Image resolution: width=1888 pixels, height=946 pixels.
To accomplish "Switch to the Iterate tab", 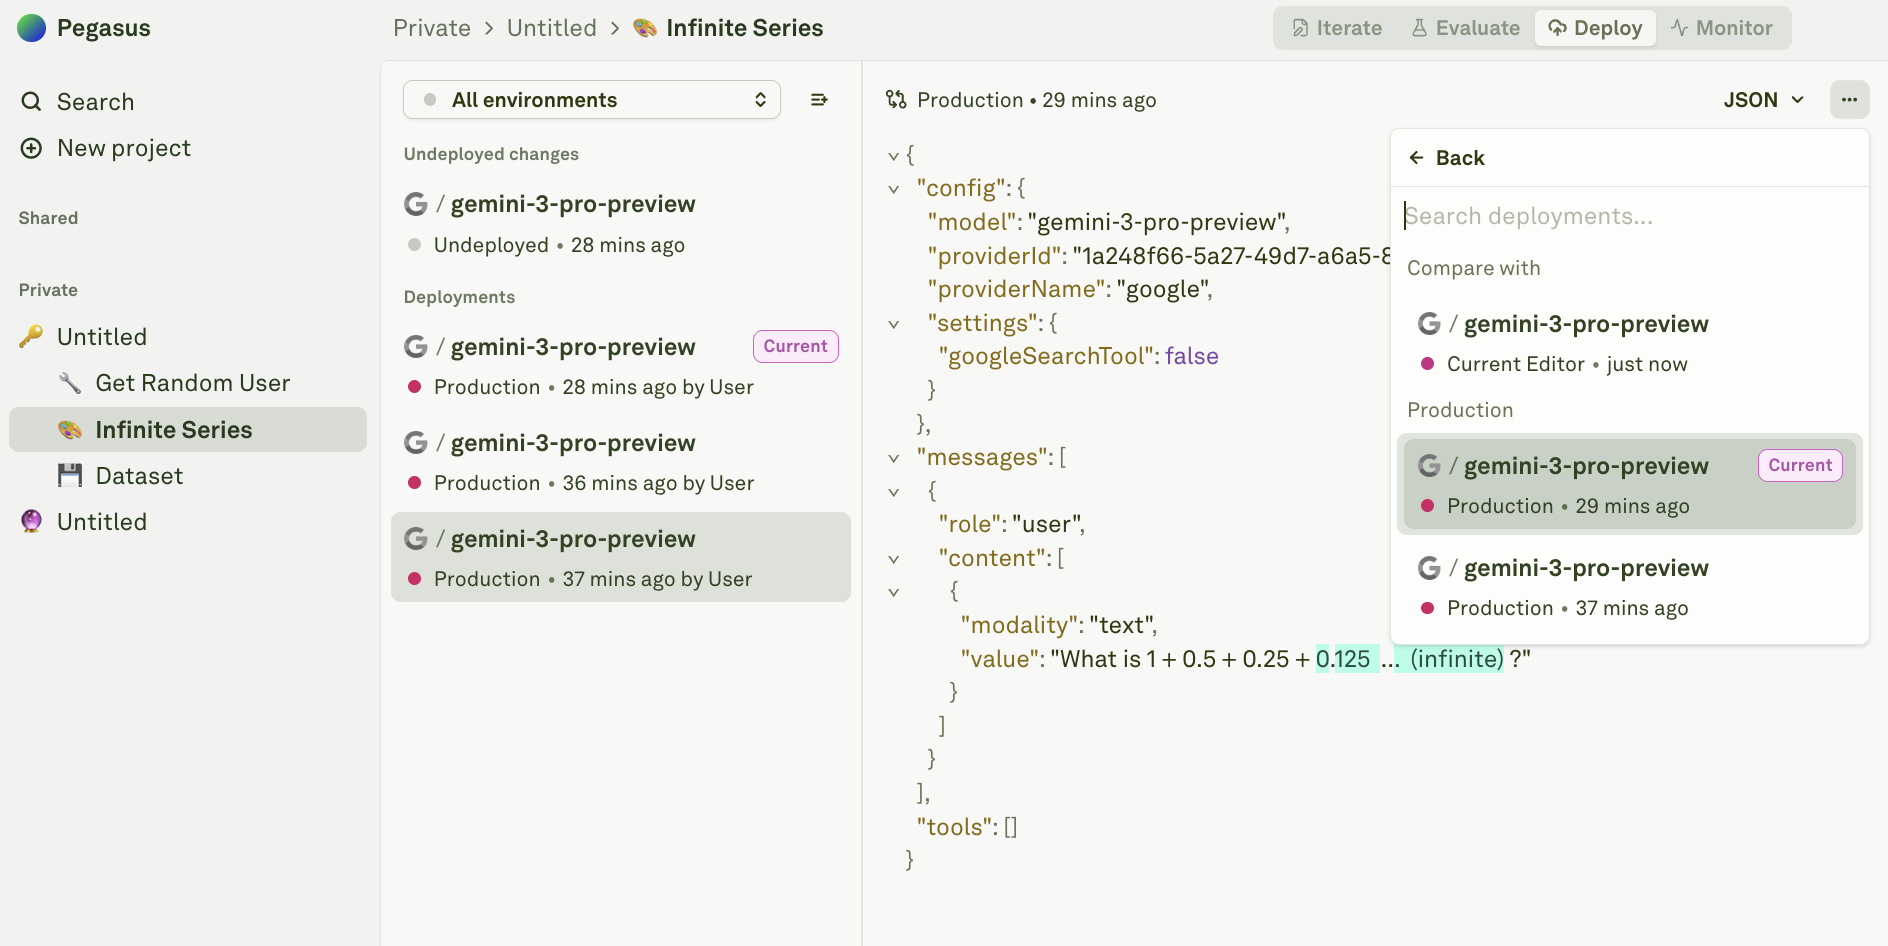I will tap(1337, 28).
